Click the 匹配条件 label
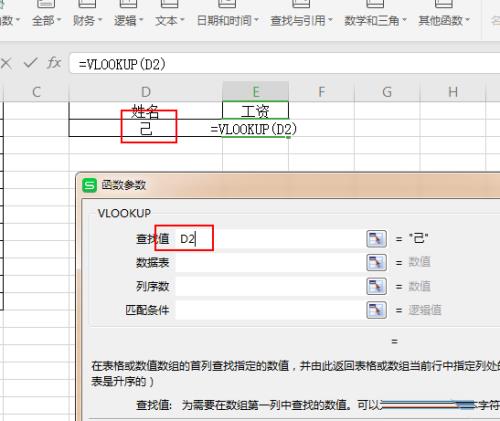Viewport: 500px width, 421px height. [x=147, y=310]
